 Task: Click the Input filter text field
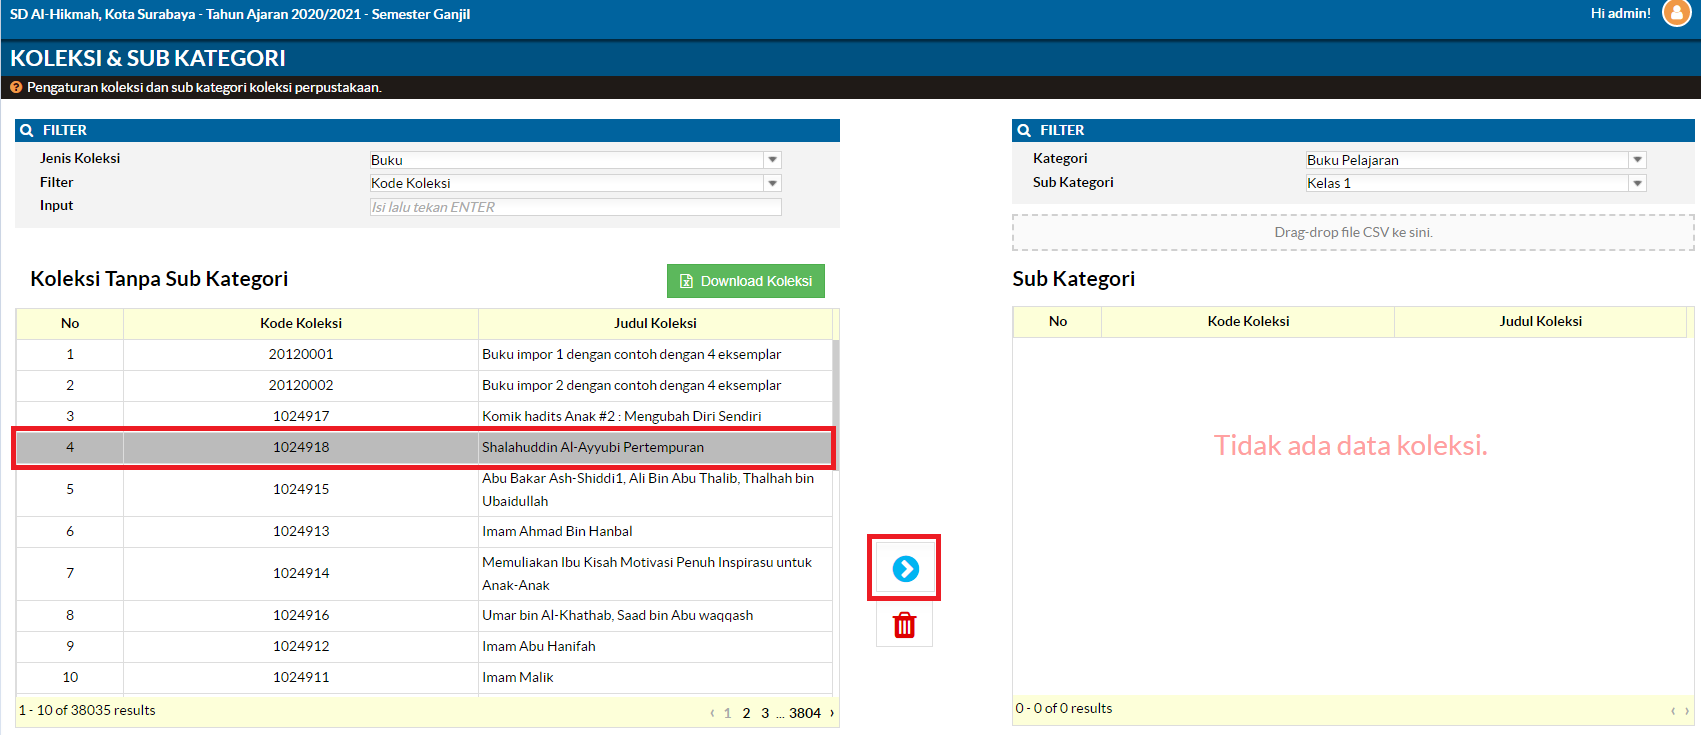point(575,207)
